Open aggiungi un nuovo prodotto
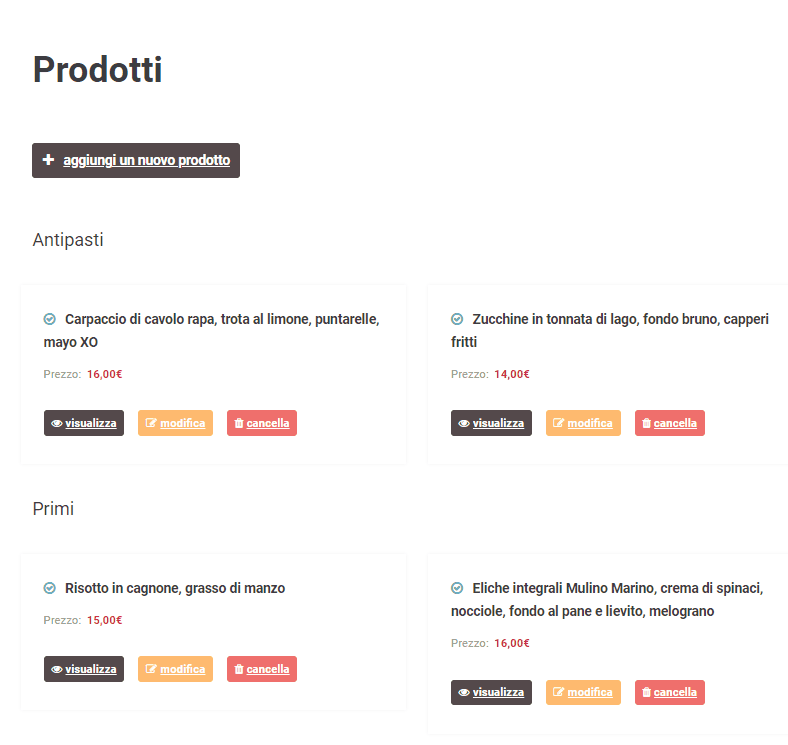 [136, 160]
